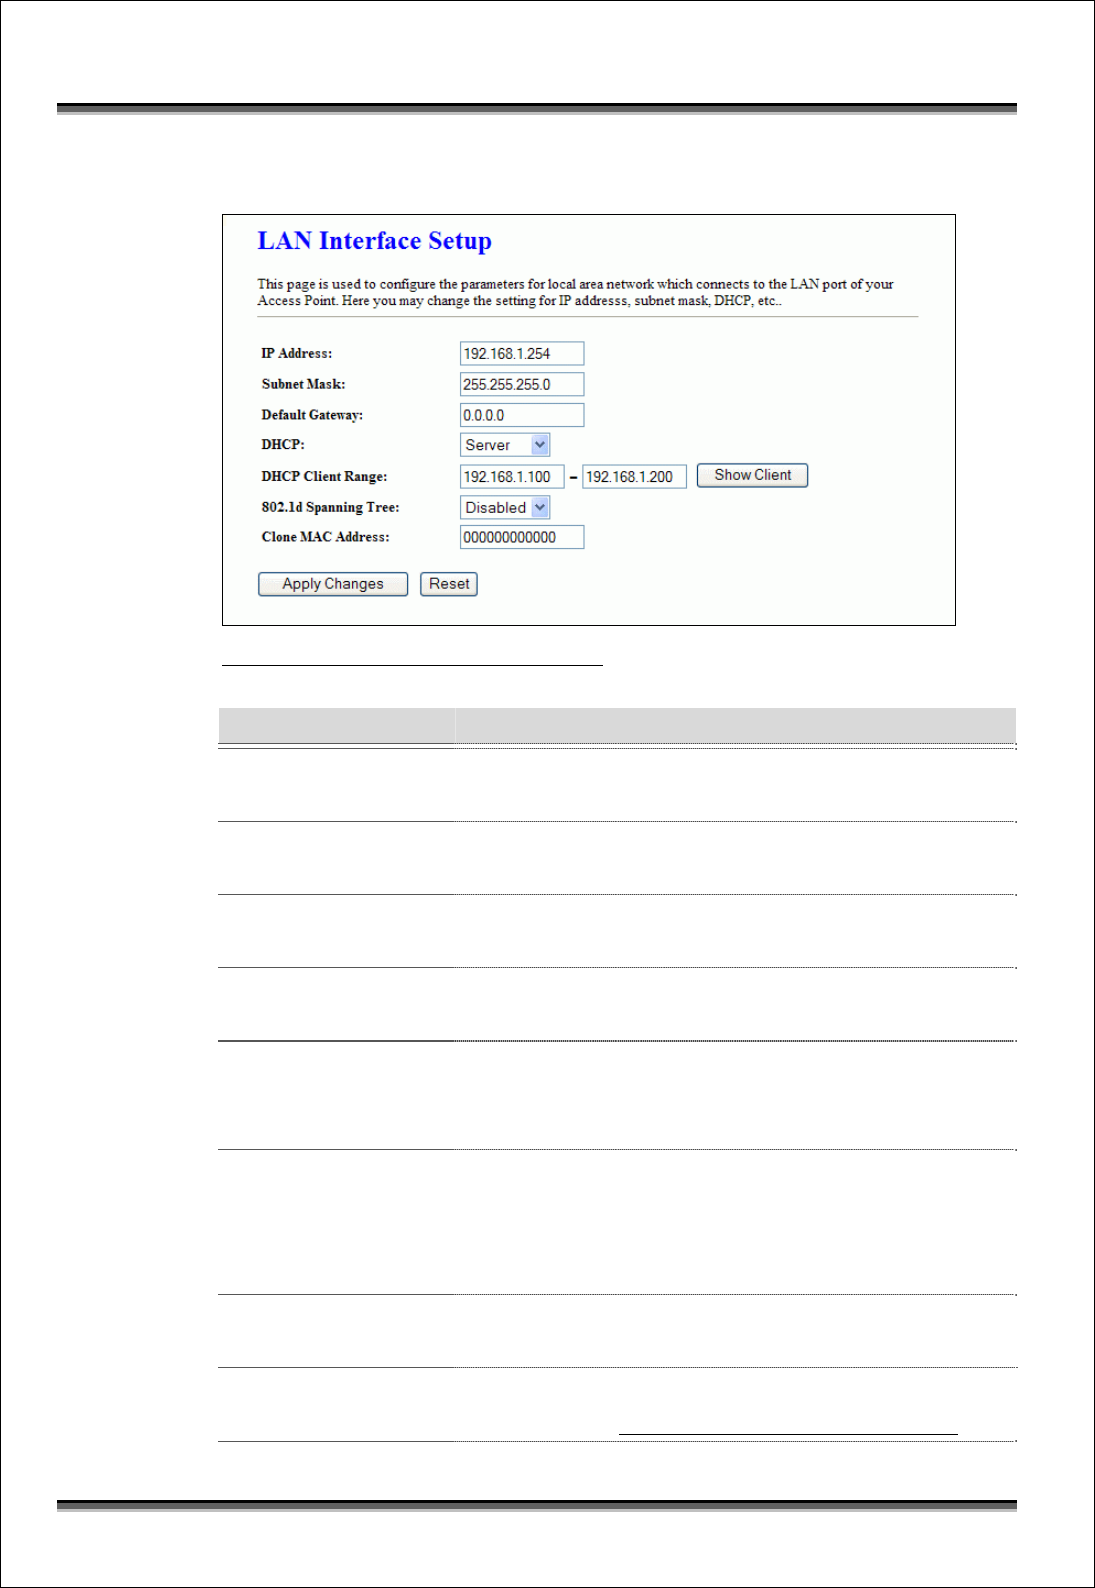This screenshot has height=1588, width=1095.
Task: Click the Reset button
Action: coord(449,584)
